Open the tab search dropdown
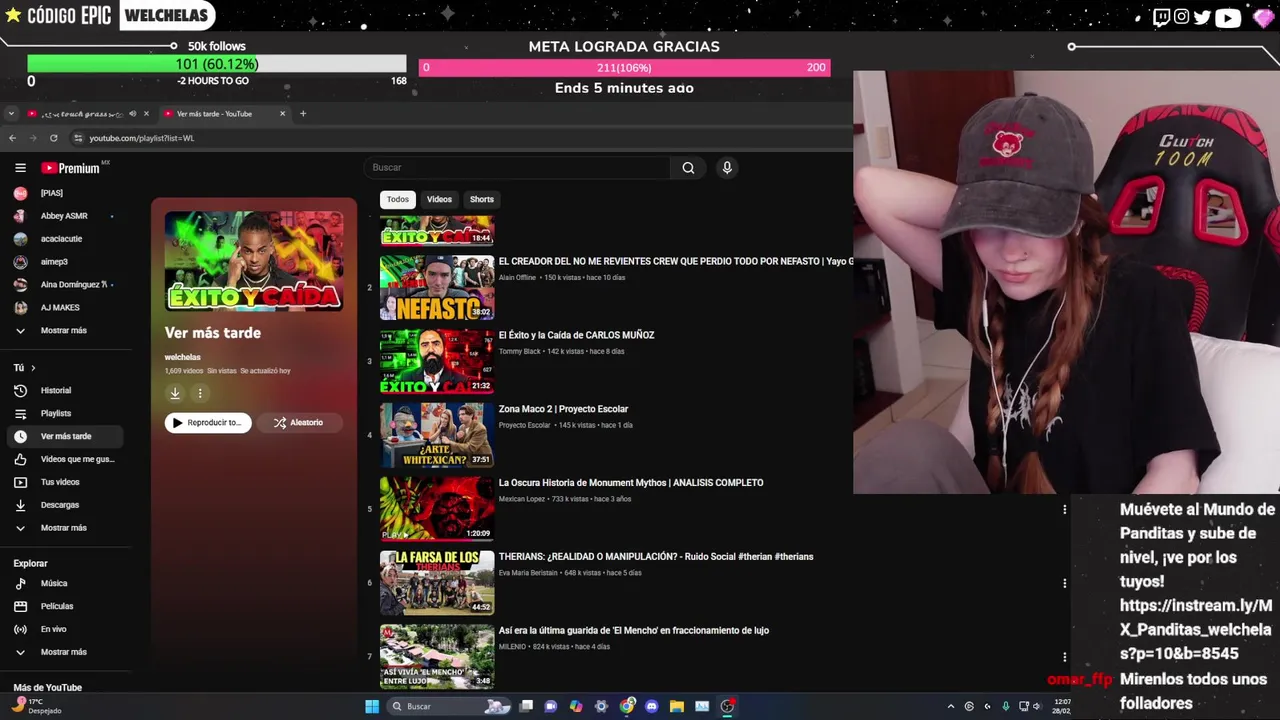Image resolution: width=1280 pixels, height=720 pixels. (11, 113)
